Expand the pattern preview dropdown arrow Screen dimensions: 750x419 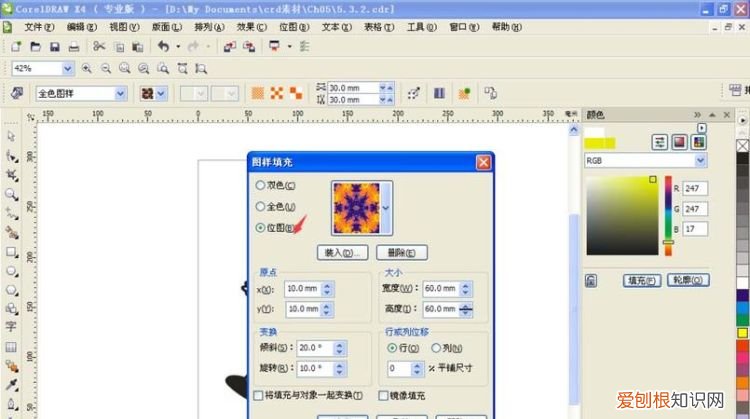tap(386, 208)
